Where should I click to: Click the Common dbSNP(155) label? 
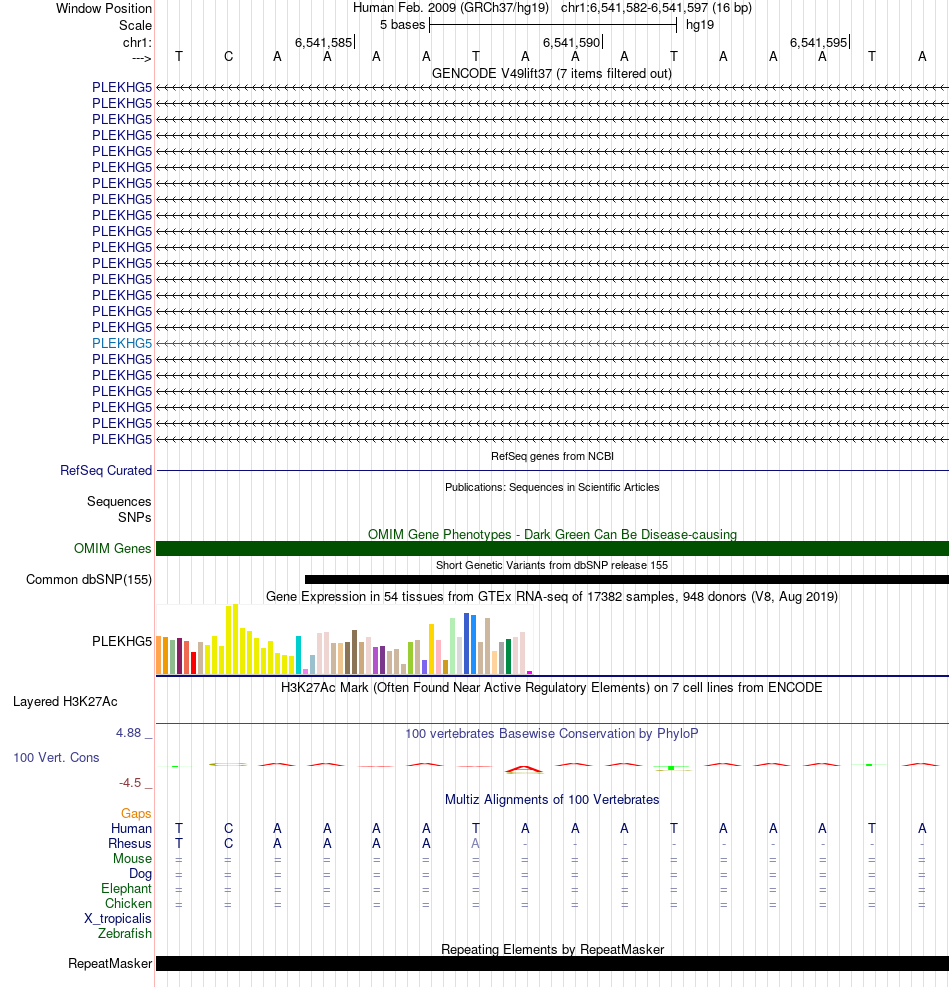click(89, 579)
